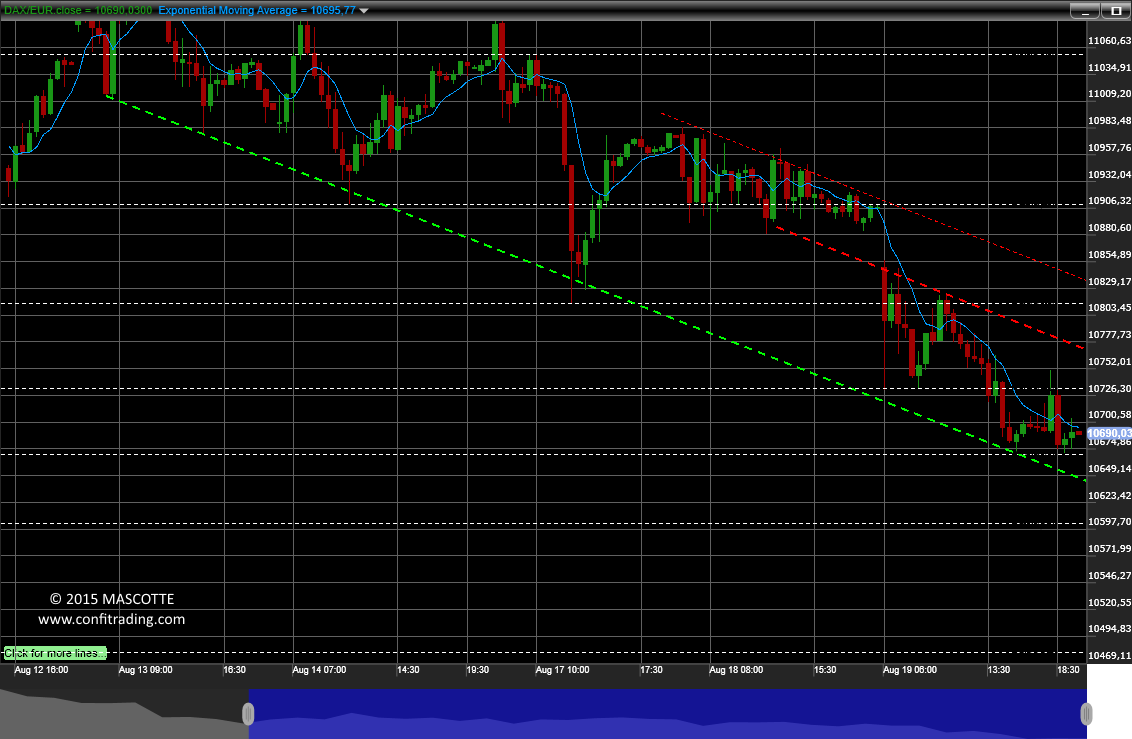Grab the right range slider handle
1132x739 pixels.
click(1086, 714)
